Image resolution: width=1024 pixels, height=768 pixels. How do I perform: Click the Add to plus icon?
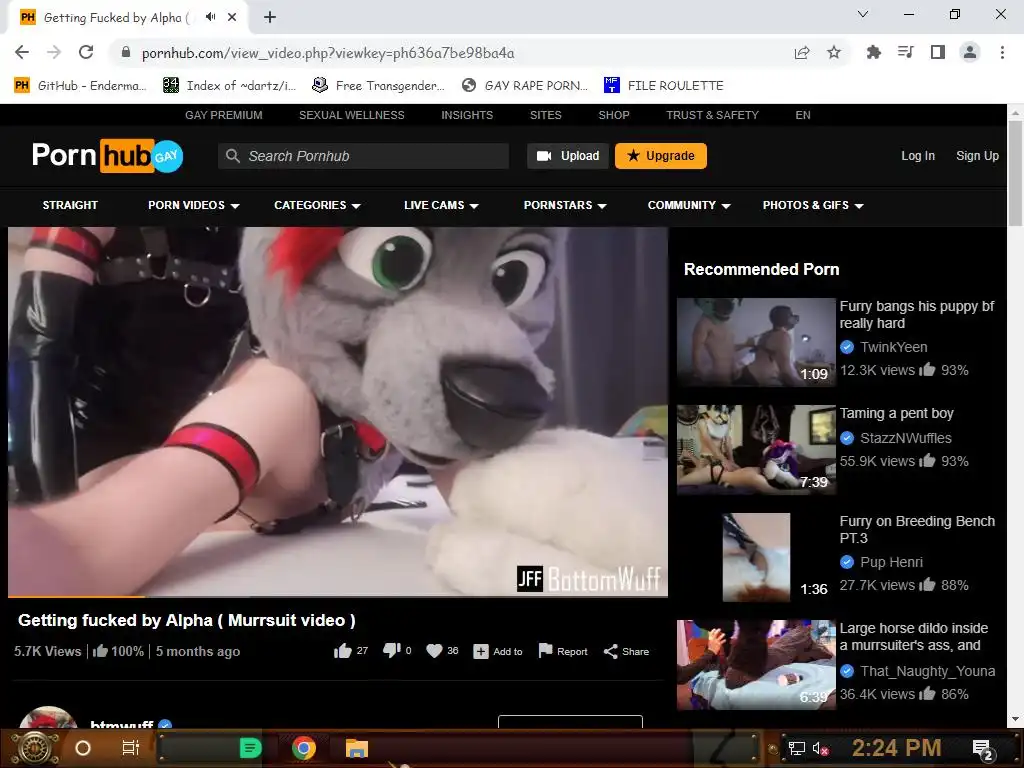click(x=481, y=651)
